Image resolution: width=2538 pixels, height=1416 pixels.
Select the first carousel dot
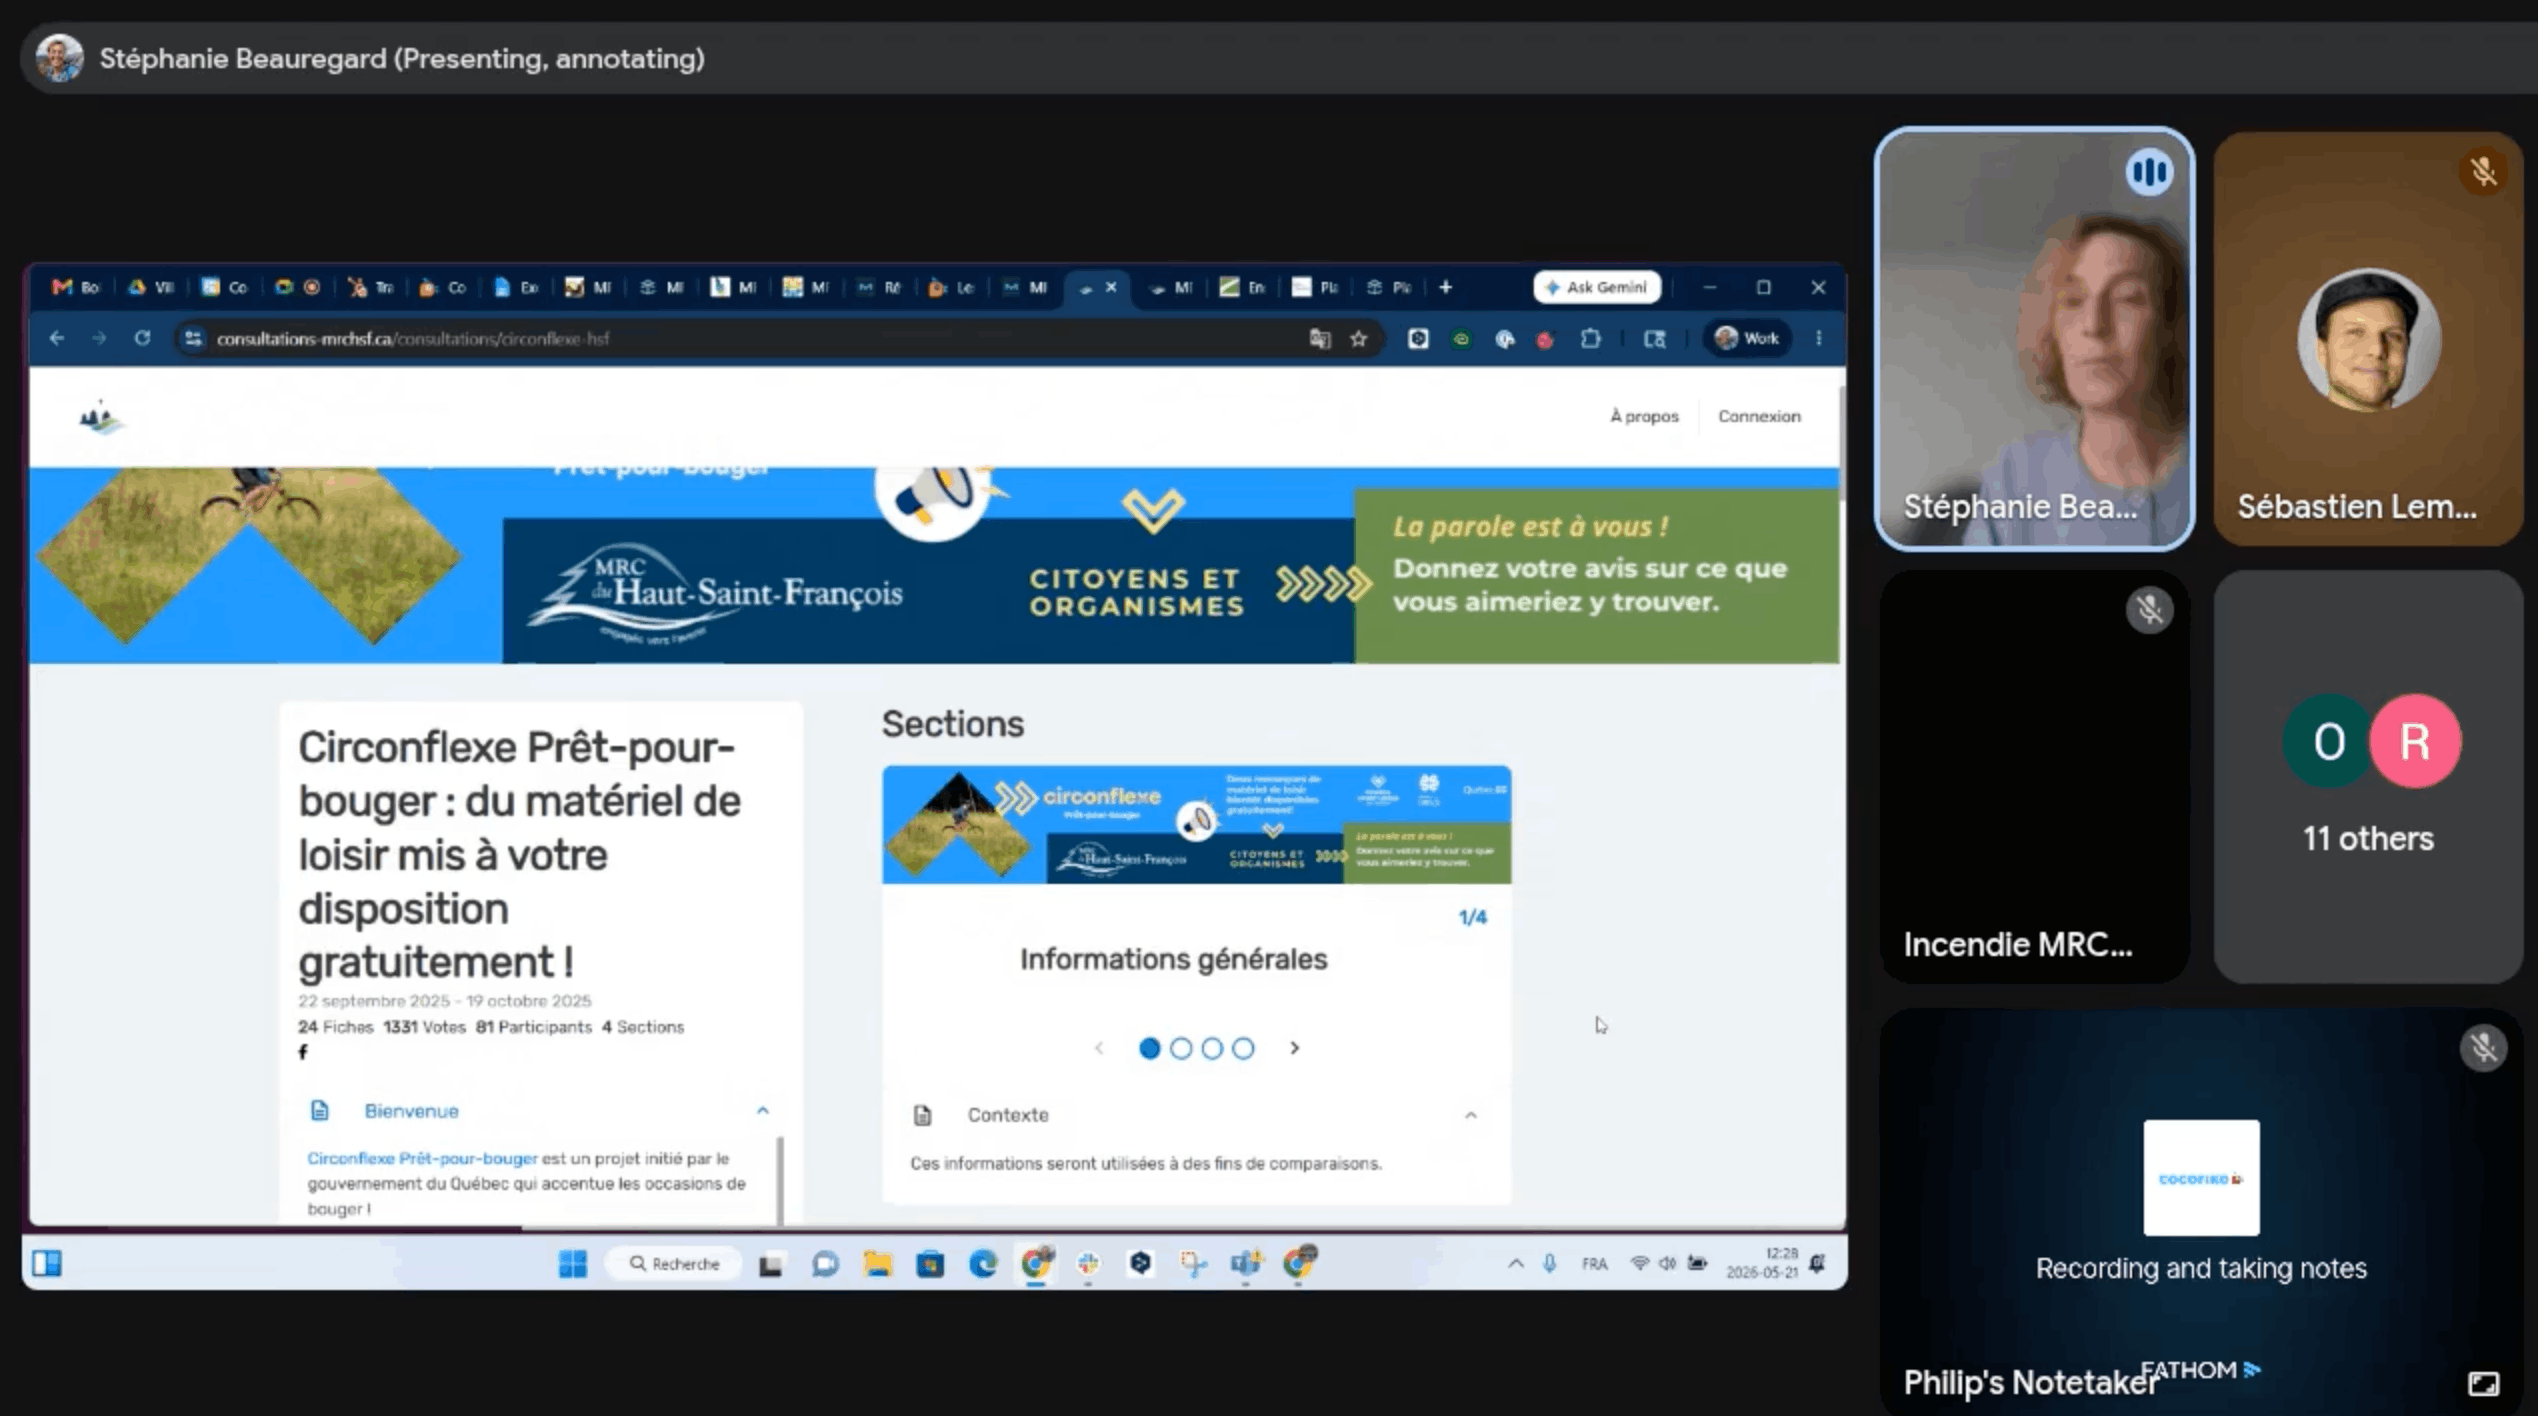point(1149,1048)
